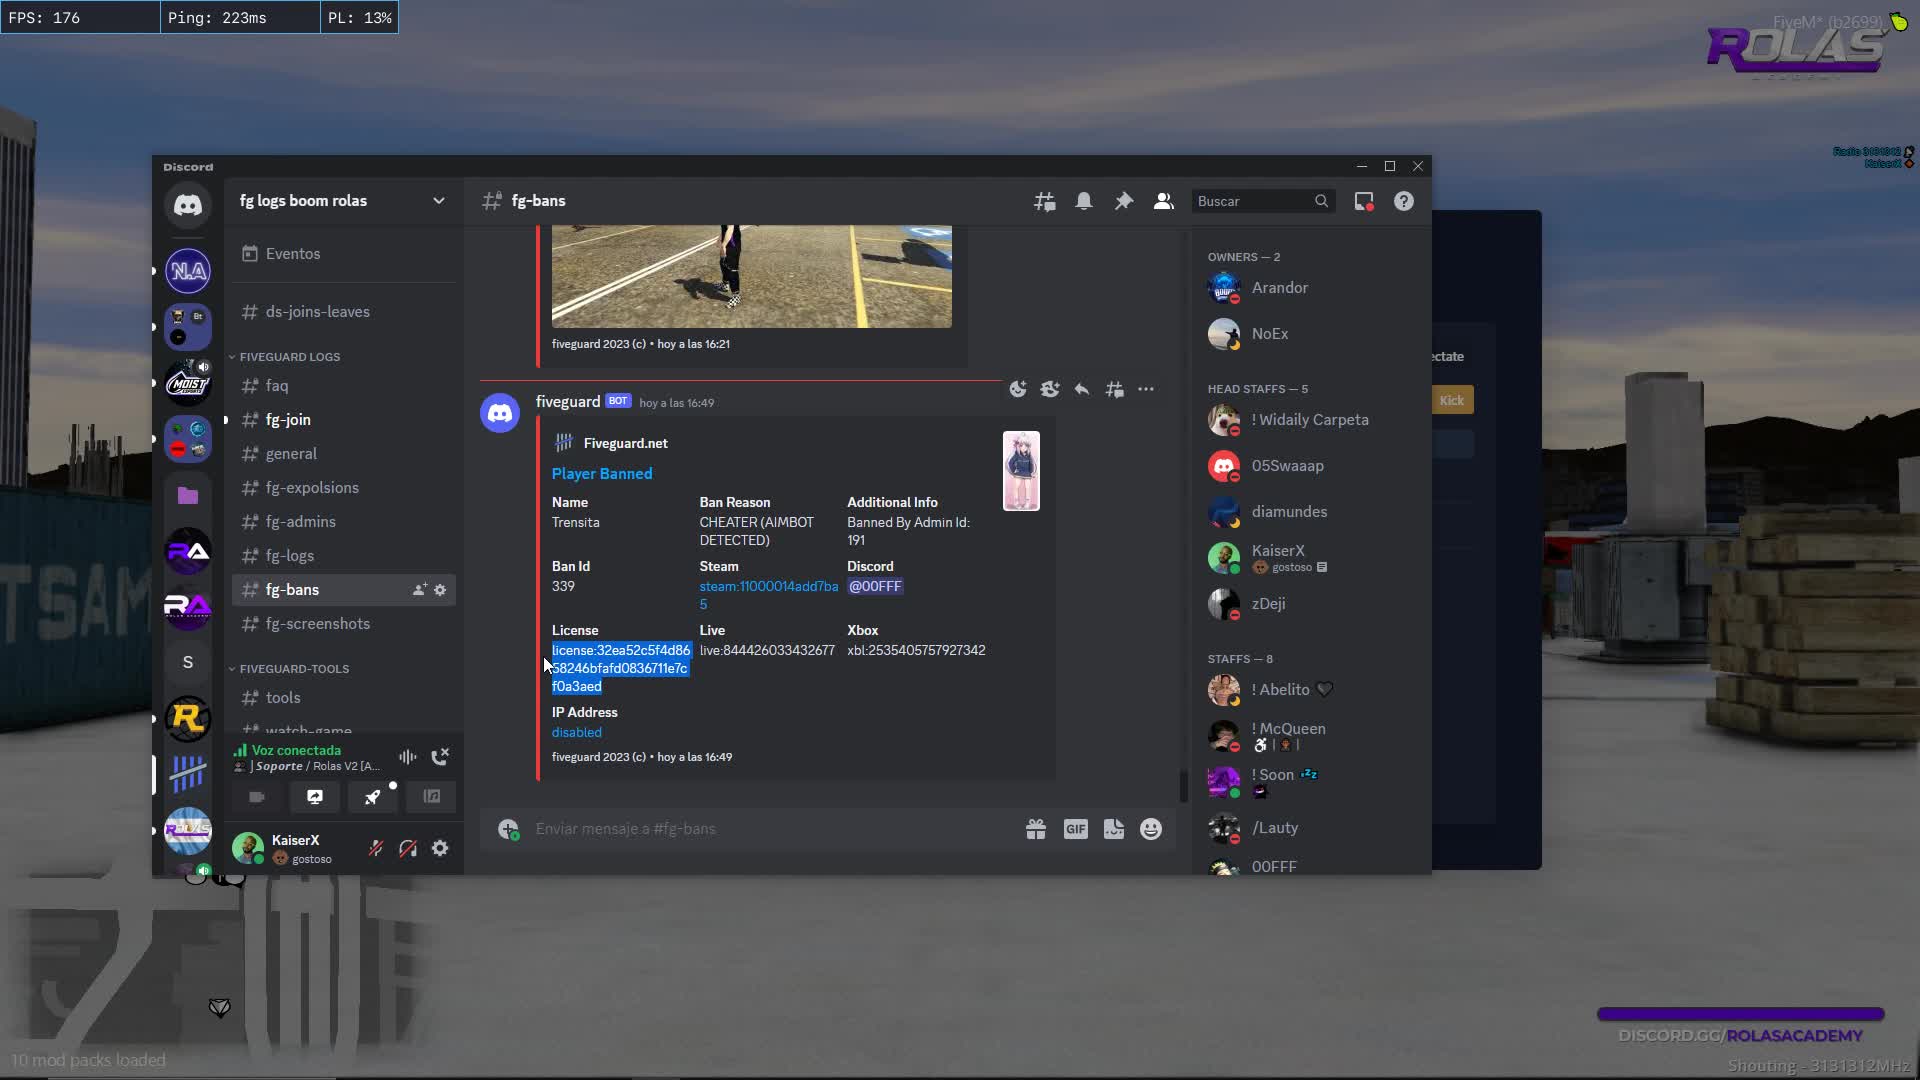1920x1080 pixels.
Task: Open the fg-screenshots channel
Action: pos(317,623)
